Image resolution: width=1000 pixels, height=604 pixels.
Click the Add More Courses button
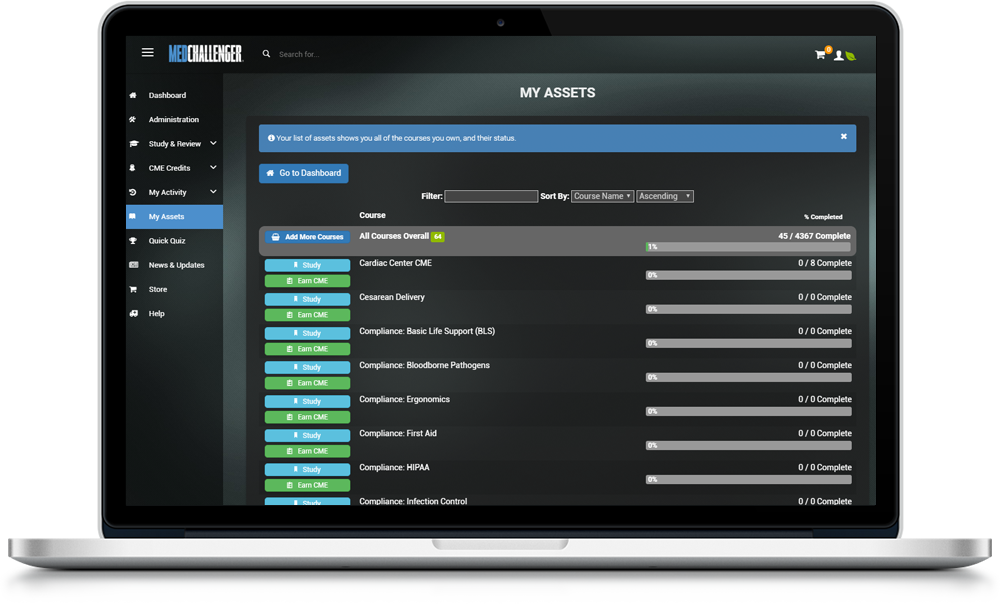tap(307, 237)
